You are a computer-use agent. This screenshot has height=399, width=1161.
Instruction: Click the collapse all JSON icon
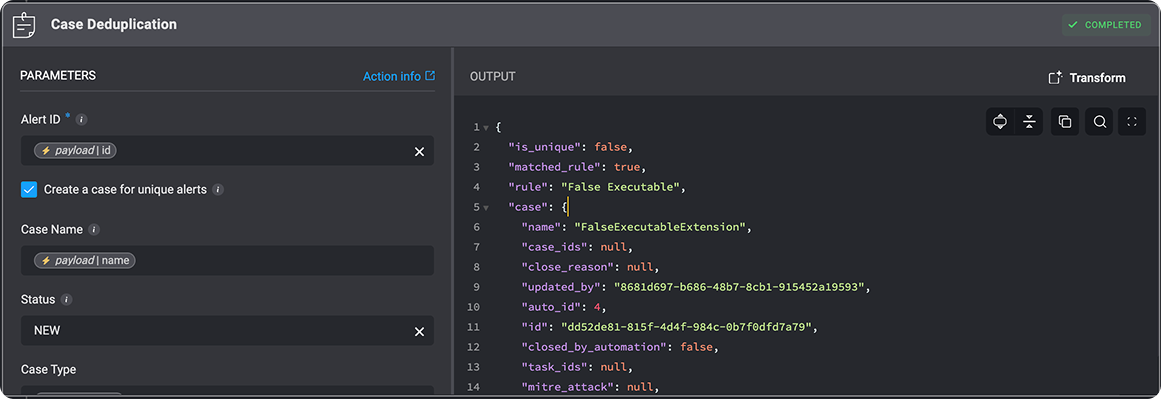(x=1028, y=122)
